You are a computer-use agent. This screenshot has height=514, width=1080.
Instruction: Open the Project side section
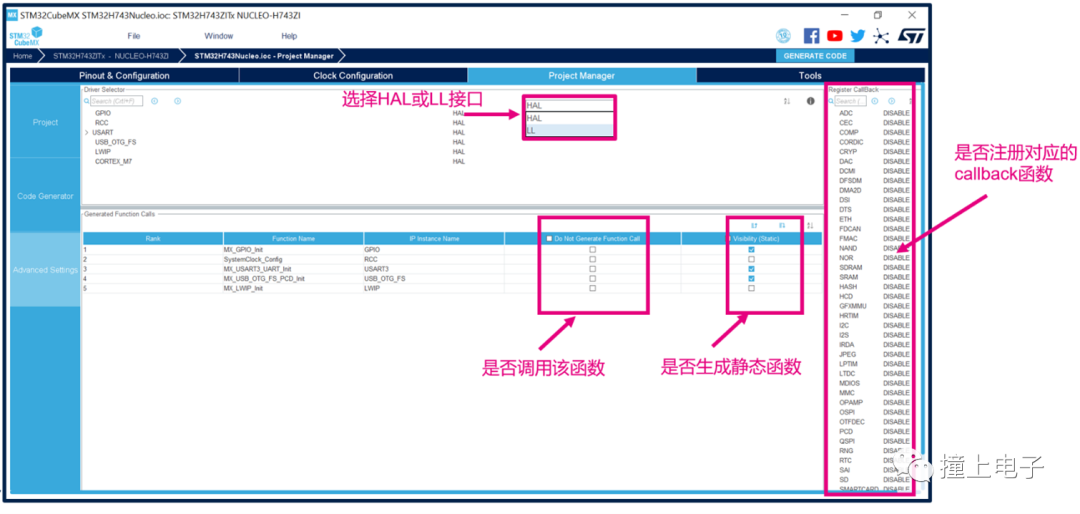pyautogui.click(x=45, y=122)
